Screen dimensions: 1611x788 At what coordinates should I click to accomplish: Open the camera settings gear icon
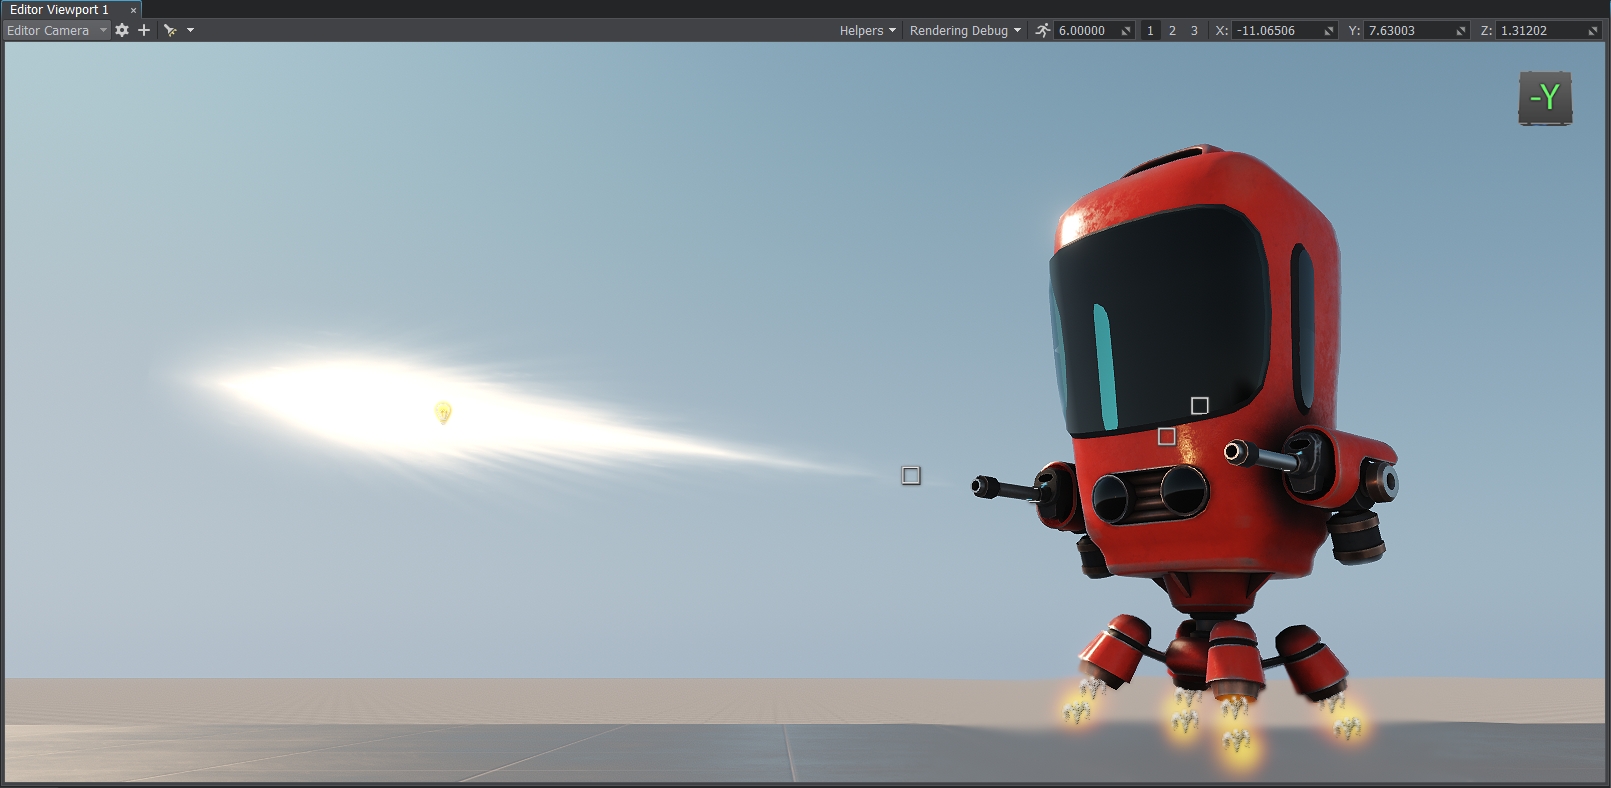point(122,30)
